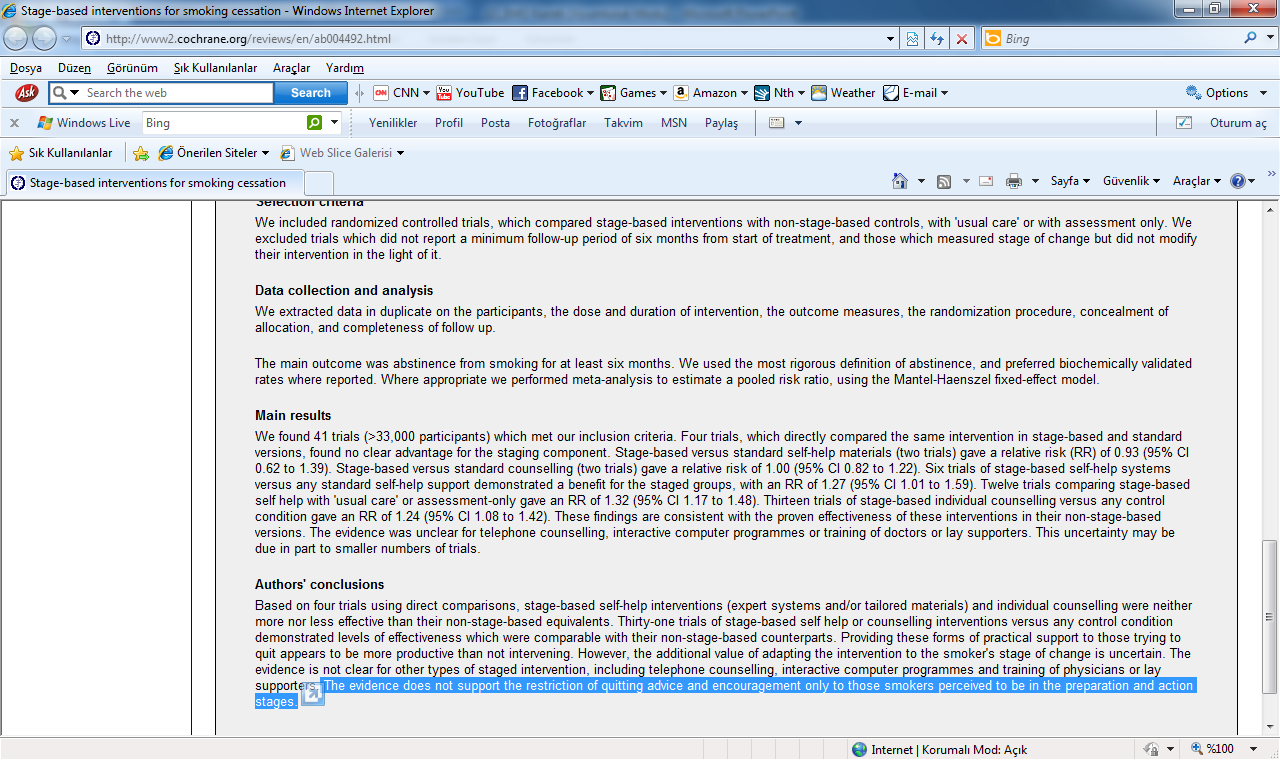The height and width of the screenshot is (760, 1280).
Task: Click the URL address bar
Action: point(492,38)
